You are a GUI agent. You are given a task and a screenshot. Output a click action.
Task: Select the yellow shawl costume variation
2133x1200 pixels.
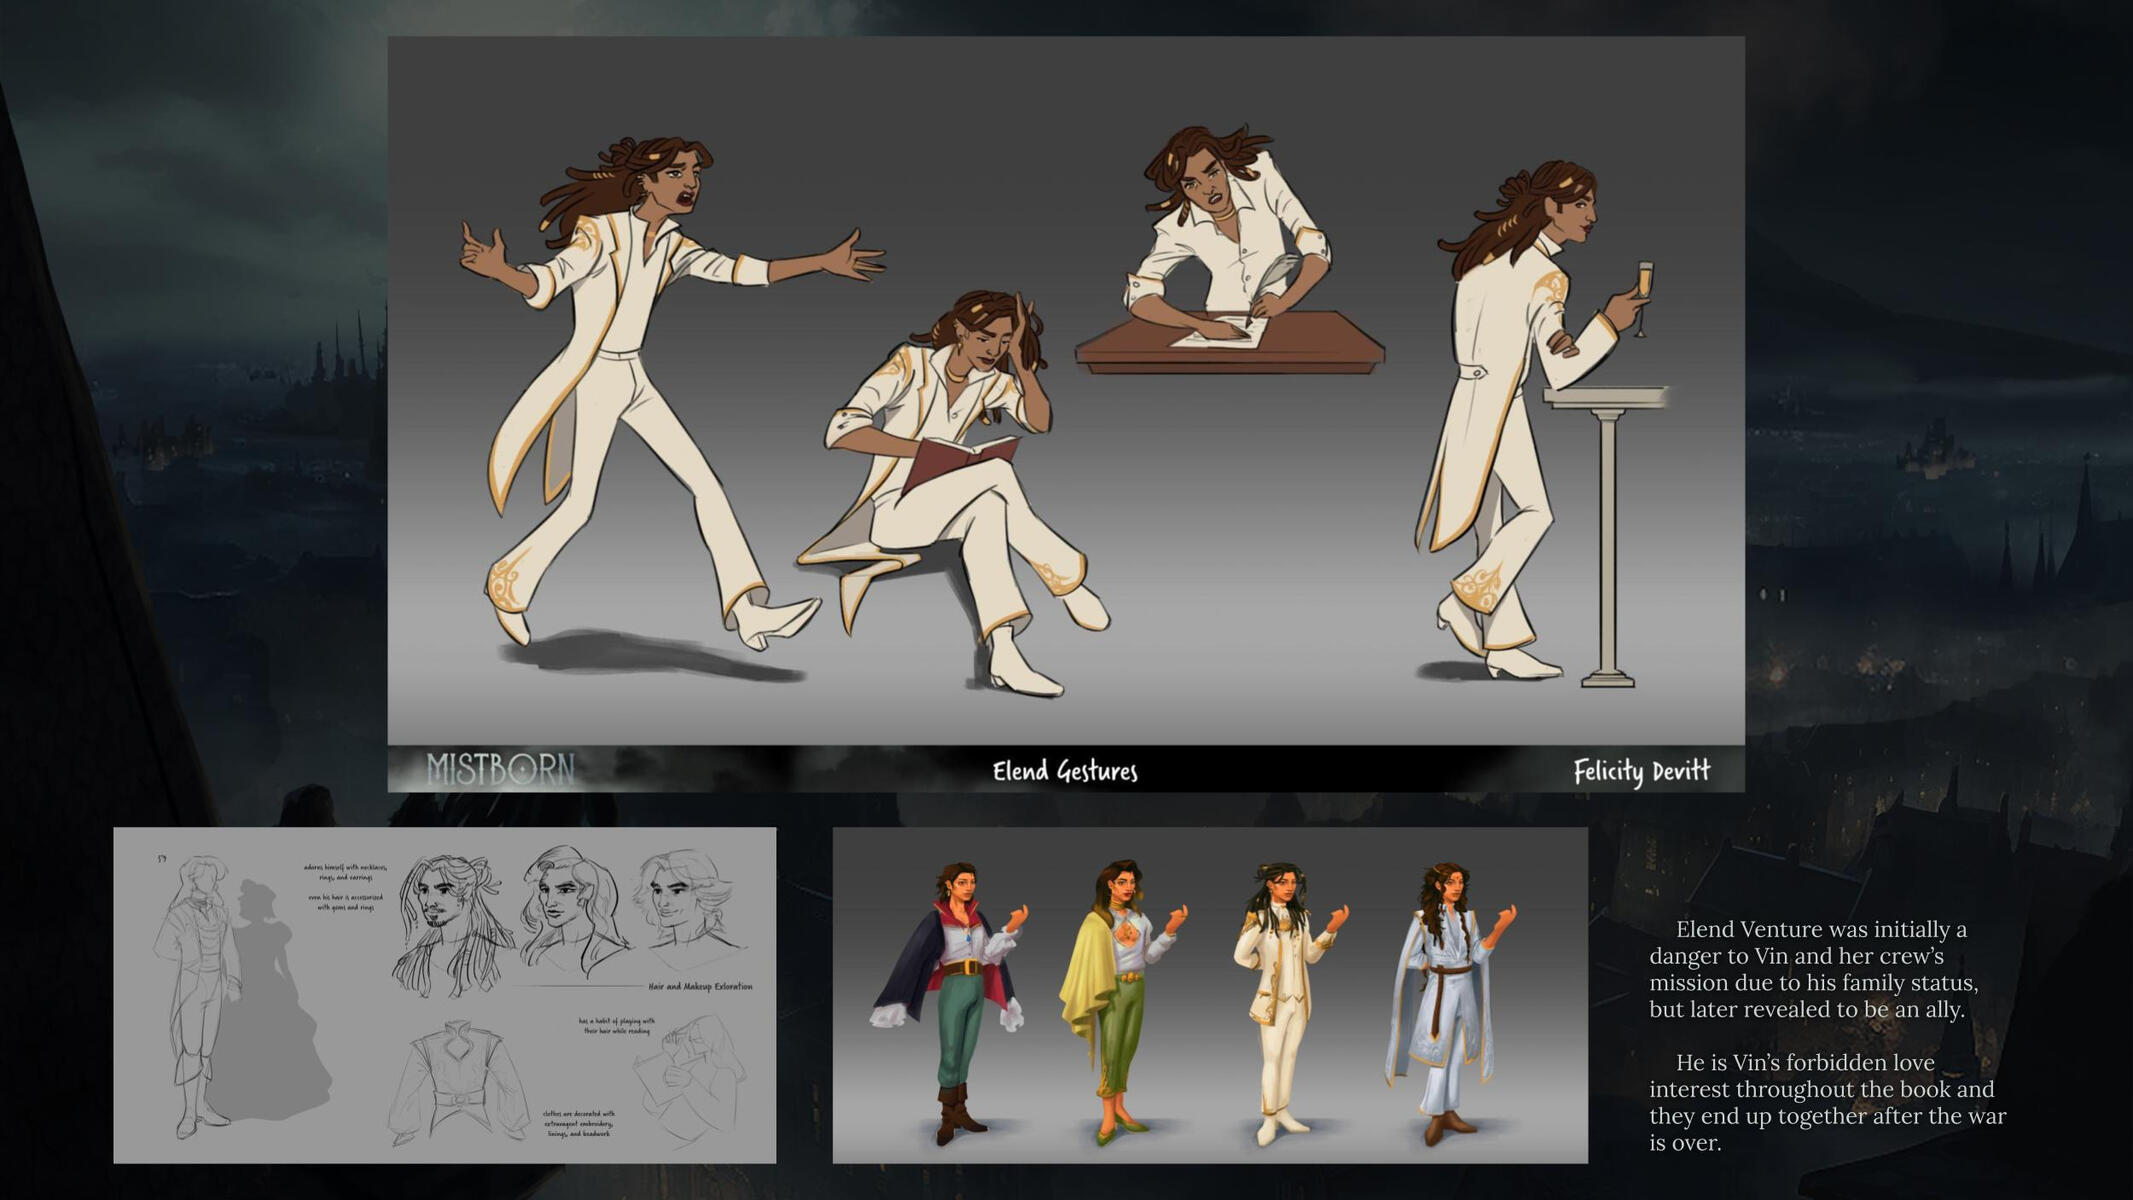coord(1123,1002)
